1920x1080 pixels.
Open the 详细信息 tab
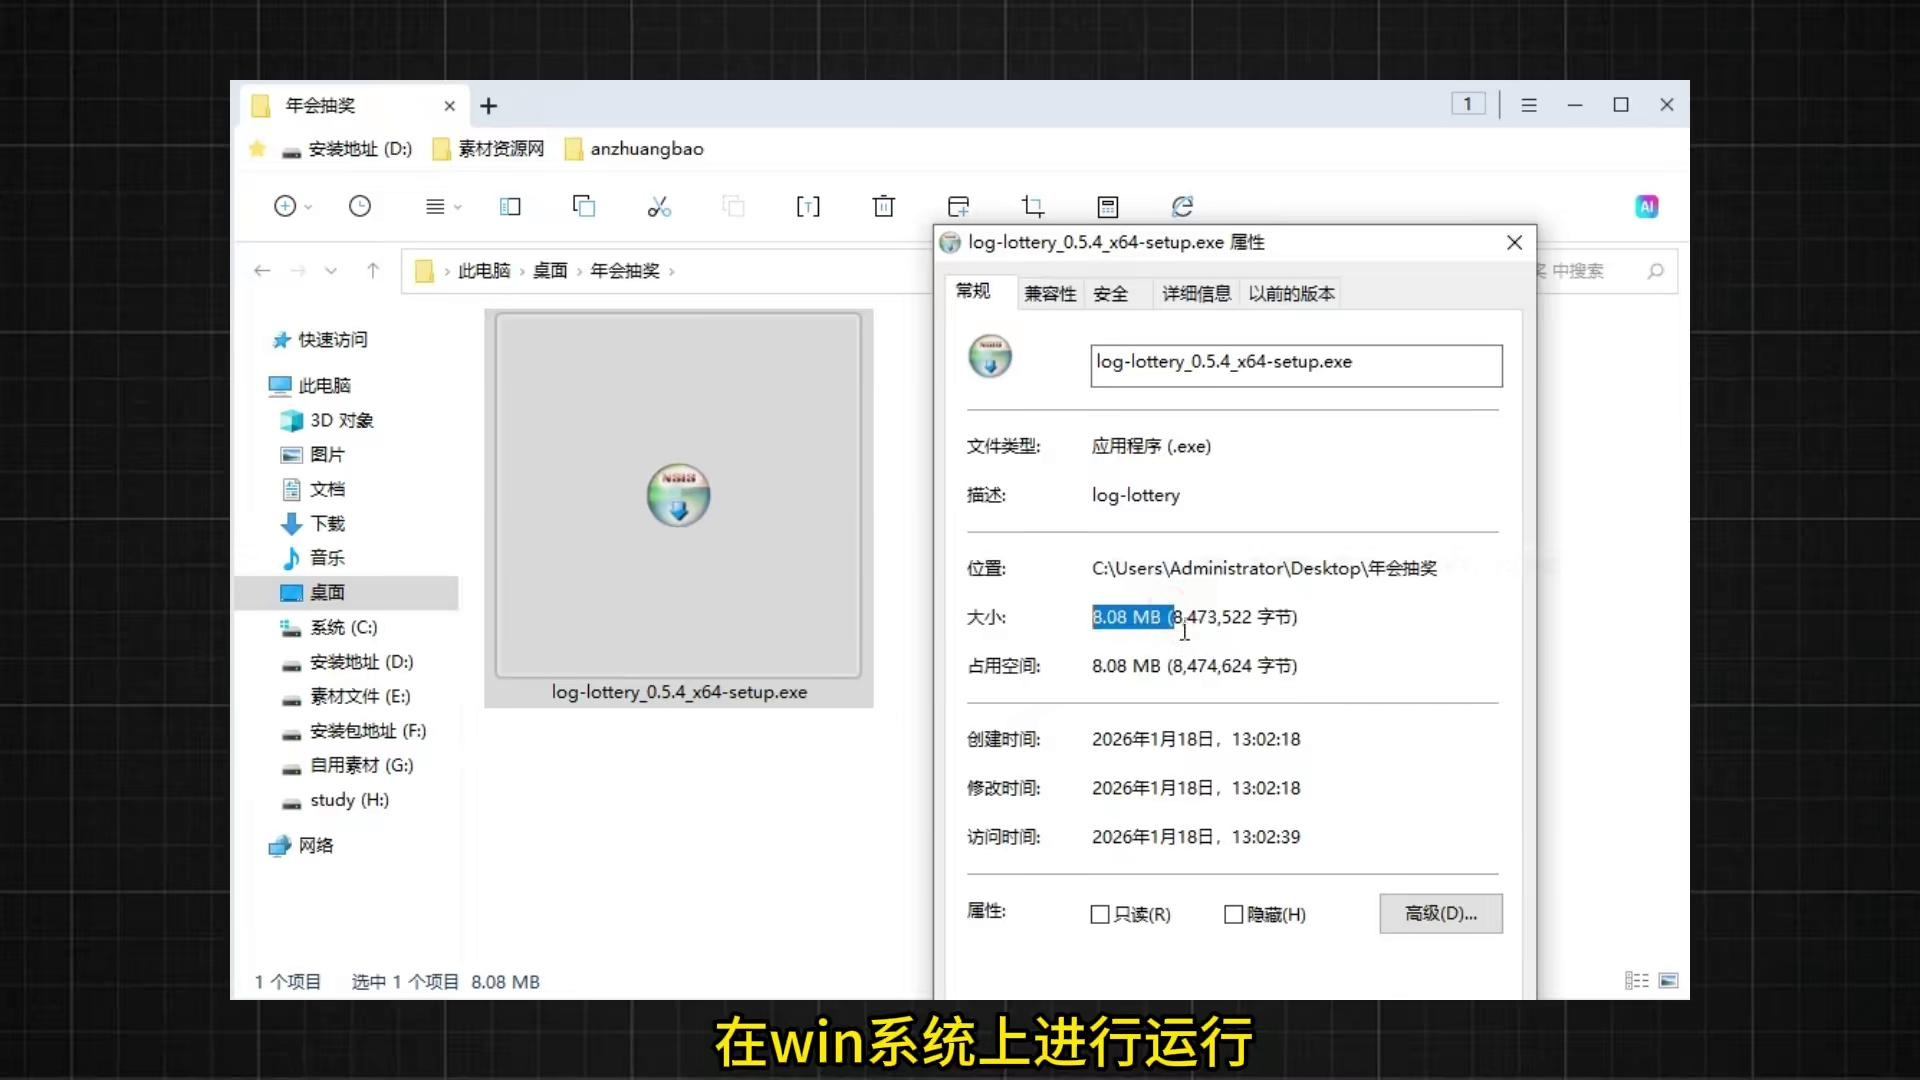click(x=1196, y=293)
